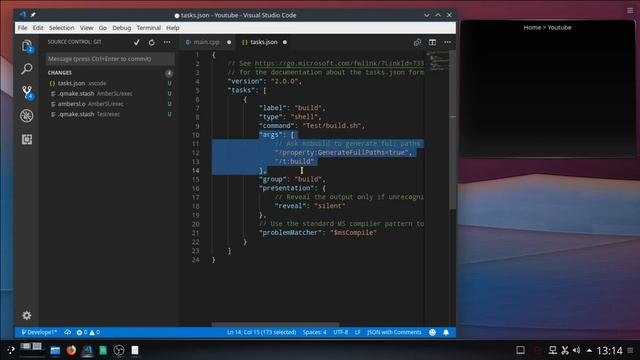Change language mode JSON with Comments
640x360 pixels.
pos(394,332)
